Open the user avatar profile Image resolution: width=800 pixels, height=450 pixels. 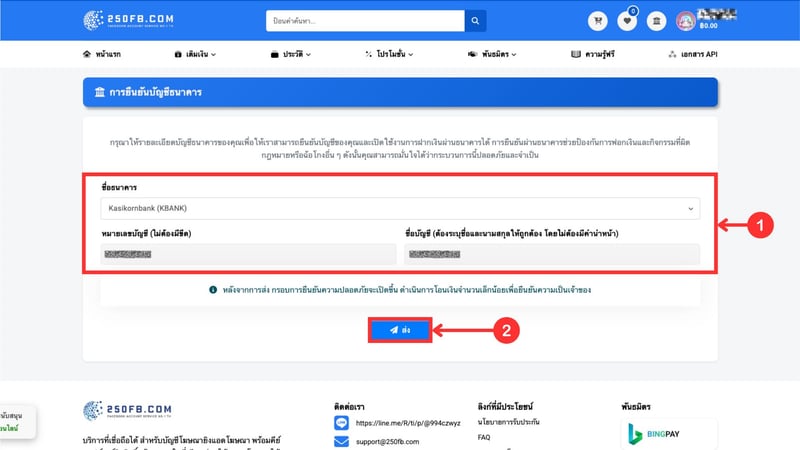click(x=686, y=20)
